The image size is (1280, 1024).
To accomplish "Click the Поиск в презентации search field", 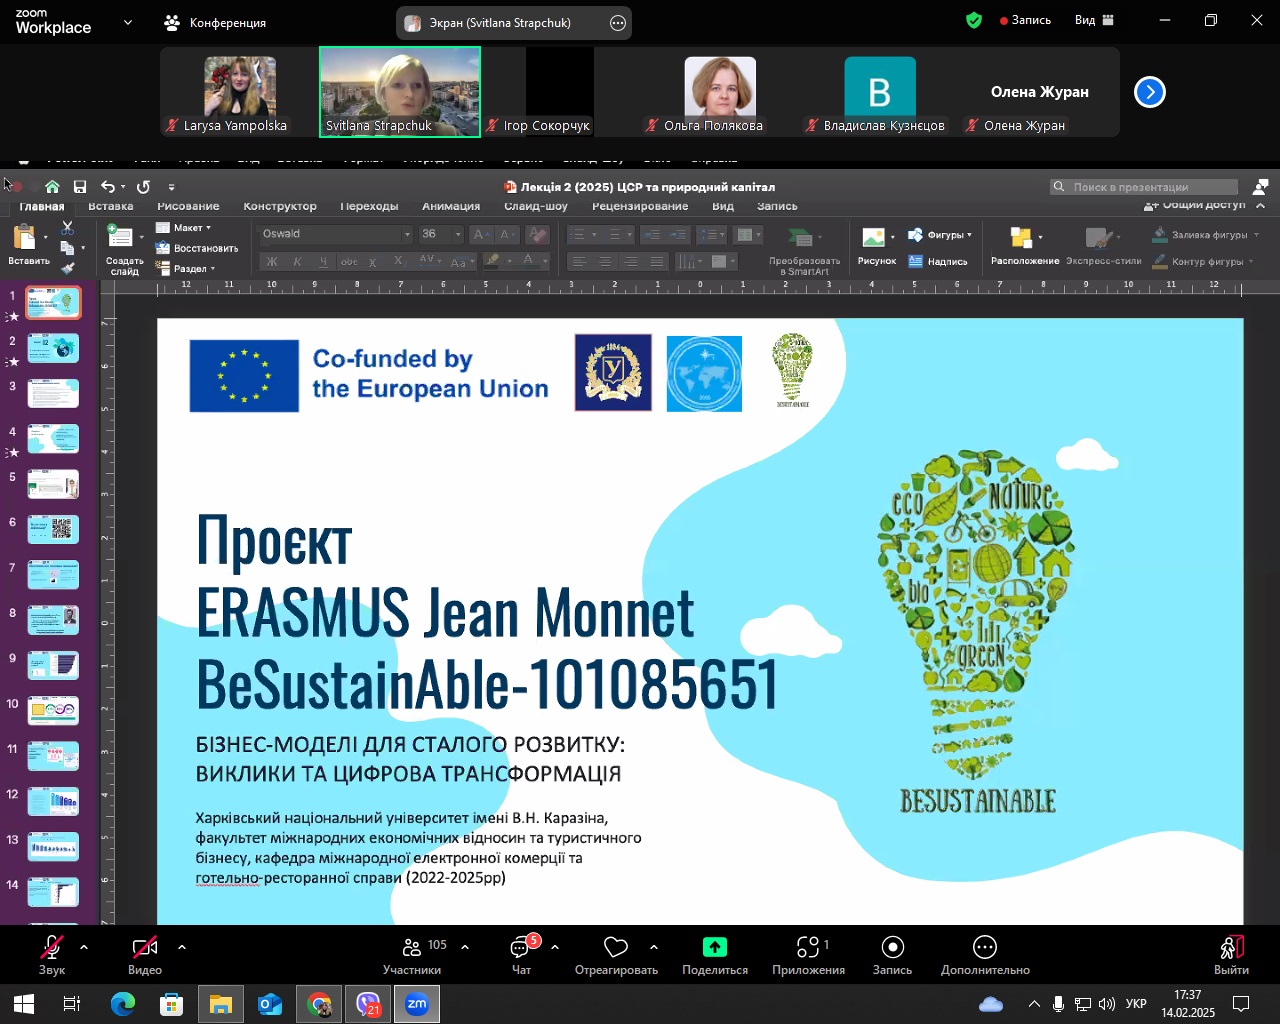I will (x=1144, y=187).
